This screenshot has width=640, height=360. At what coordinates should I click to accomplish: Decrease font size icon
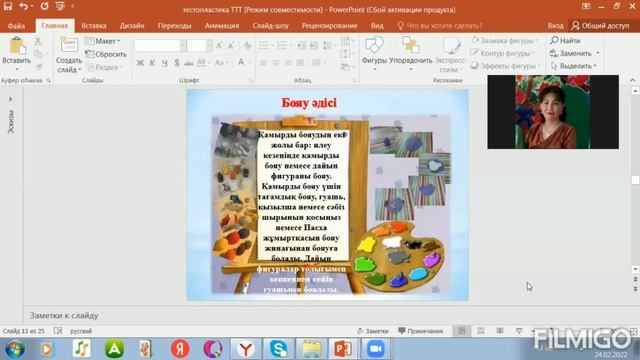tap(231, 45)
